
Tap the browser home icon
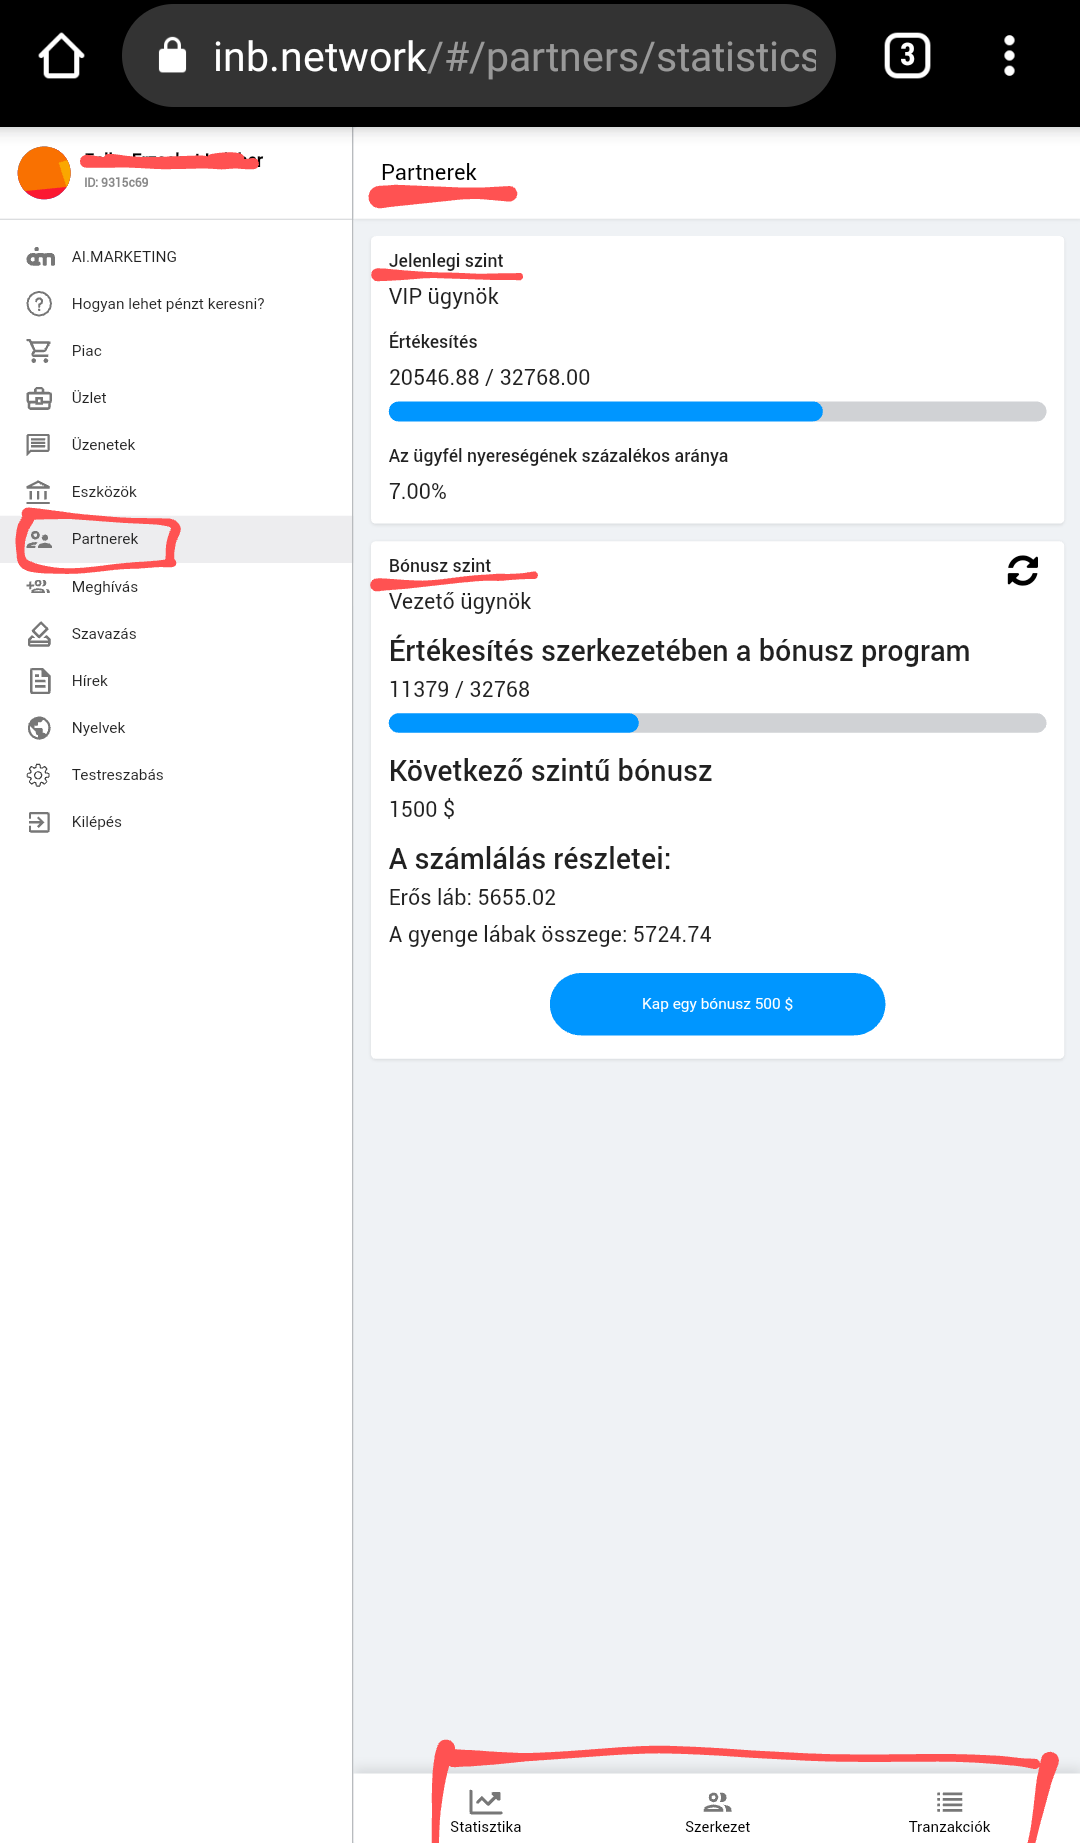click(x=61, y=56)
